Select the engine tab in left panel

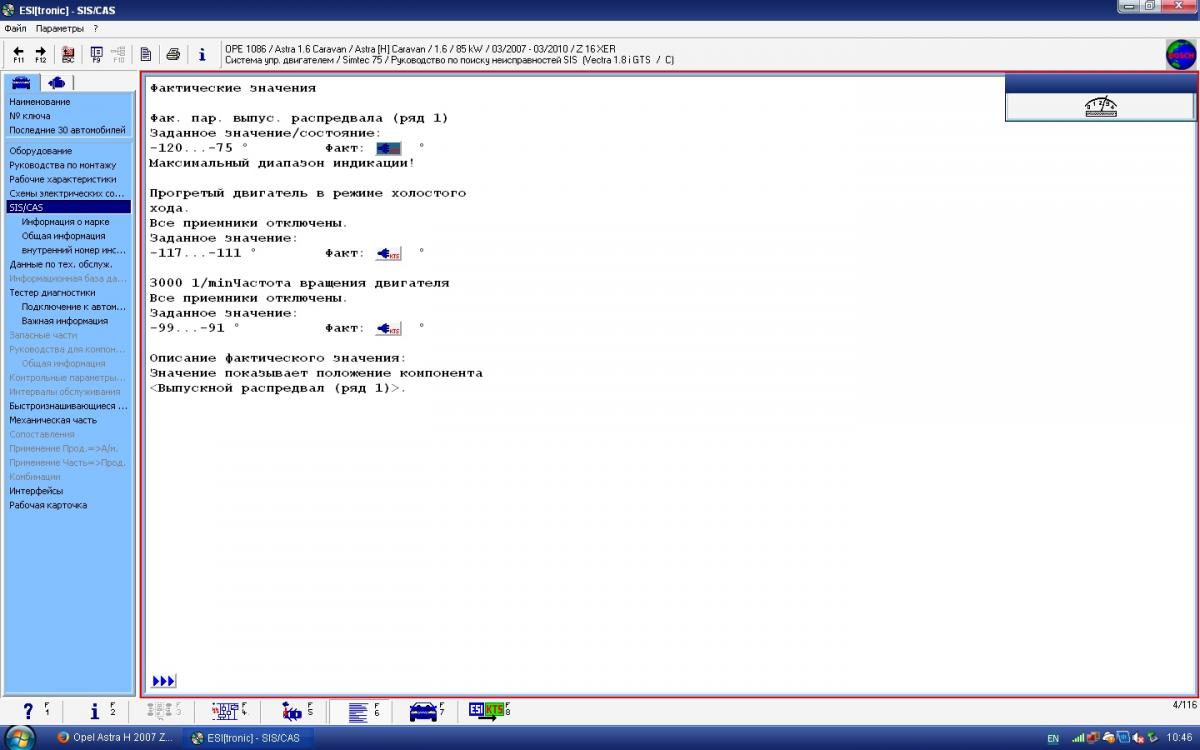[x=55, y=82]
